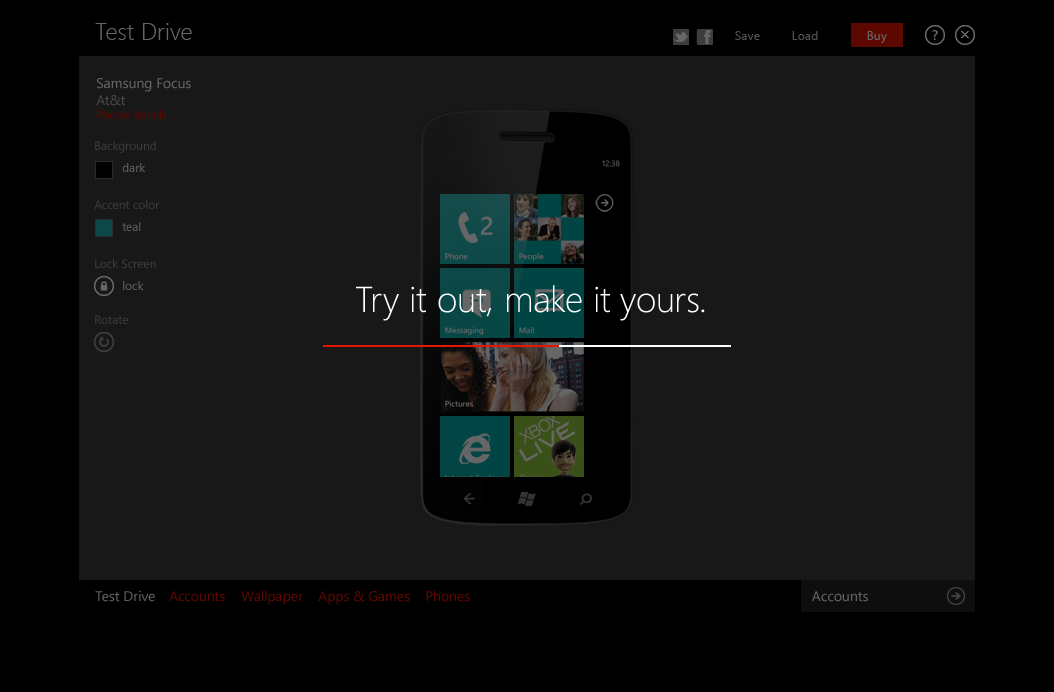1054x692 pixels.
Task: Click the loading progress bar
Action: click(526, 346)
